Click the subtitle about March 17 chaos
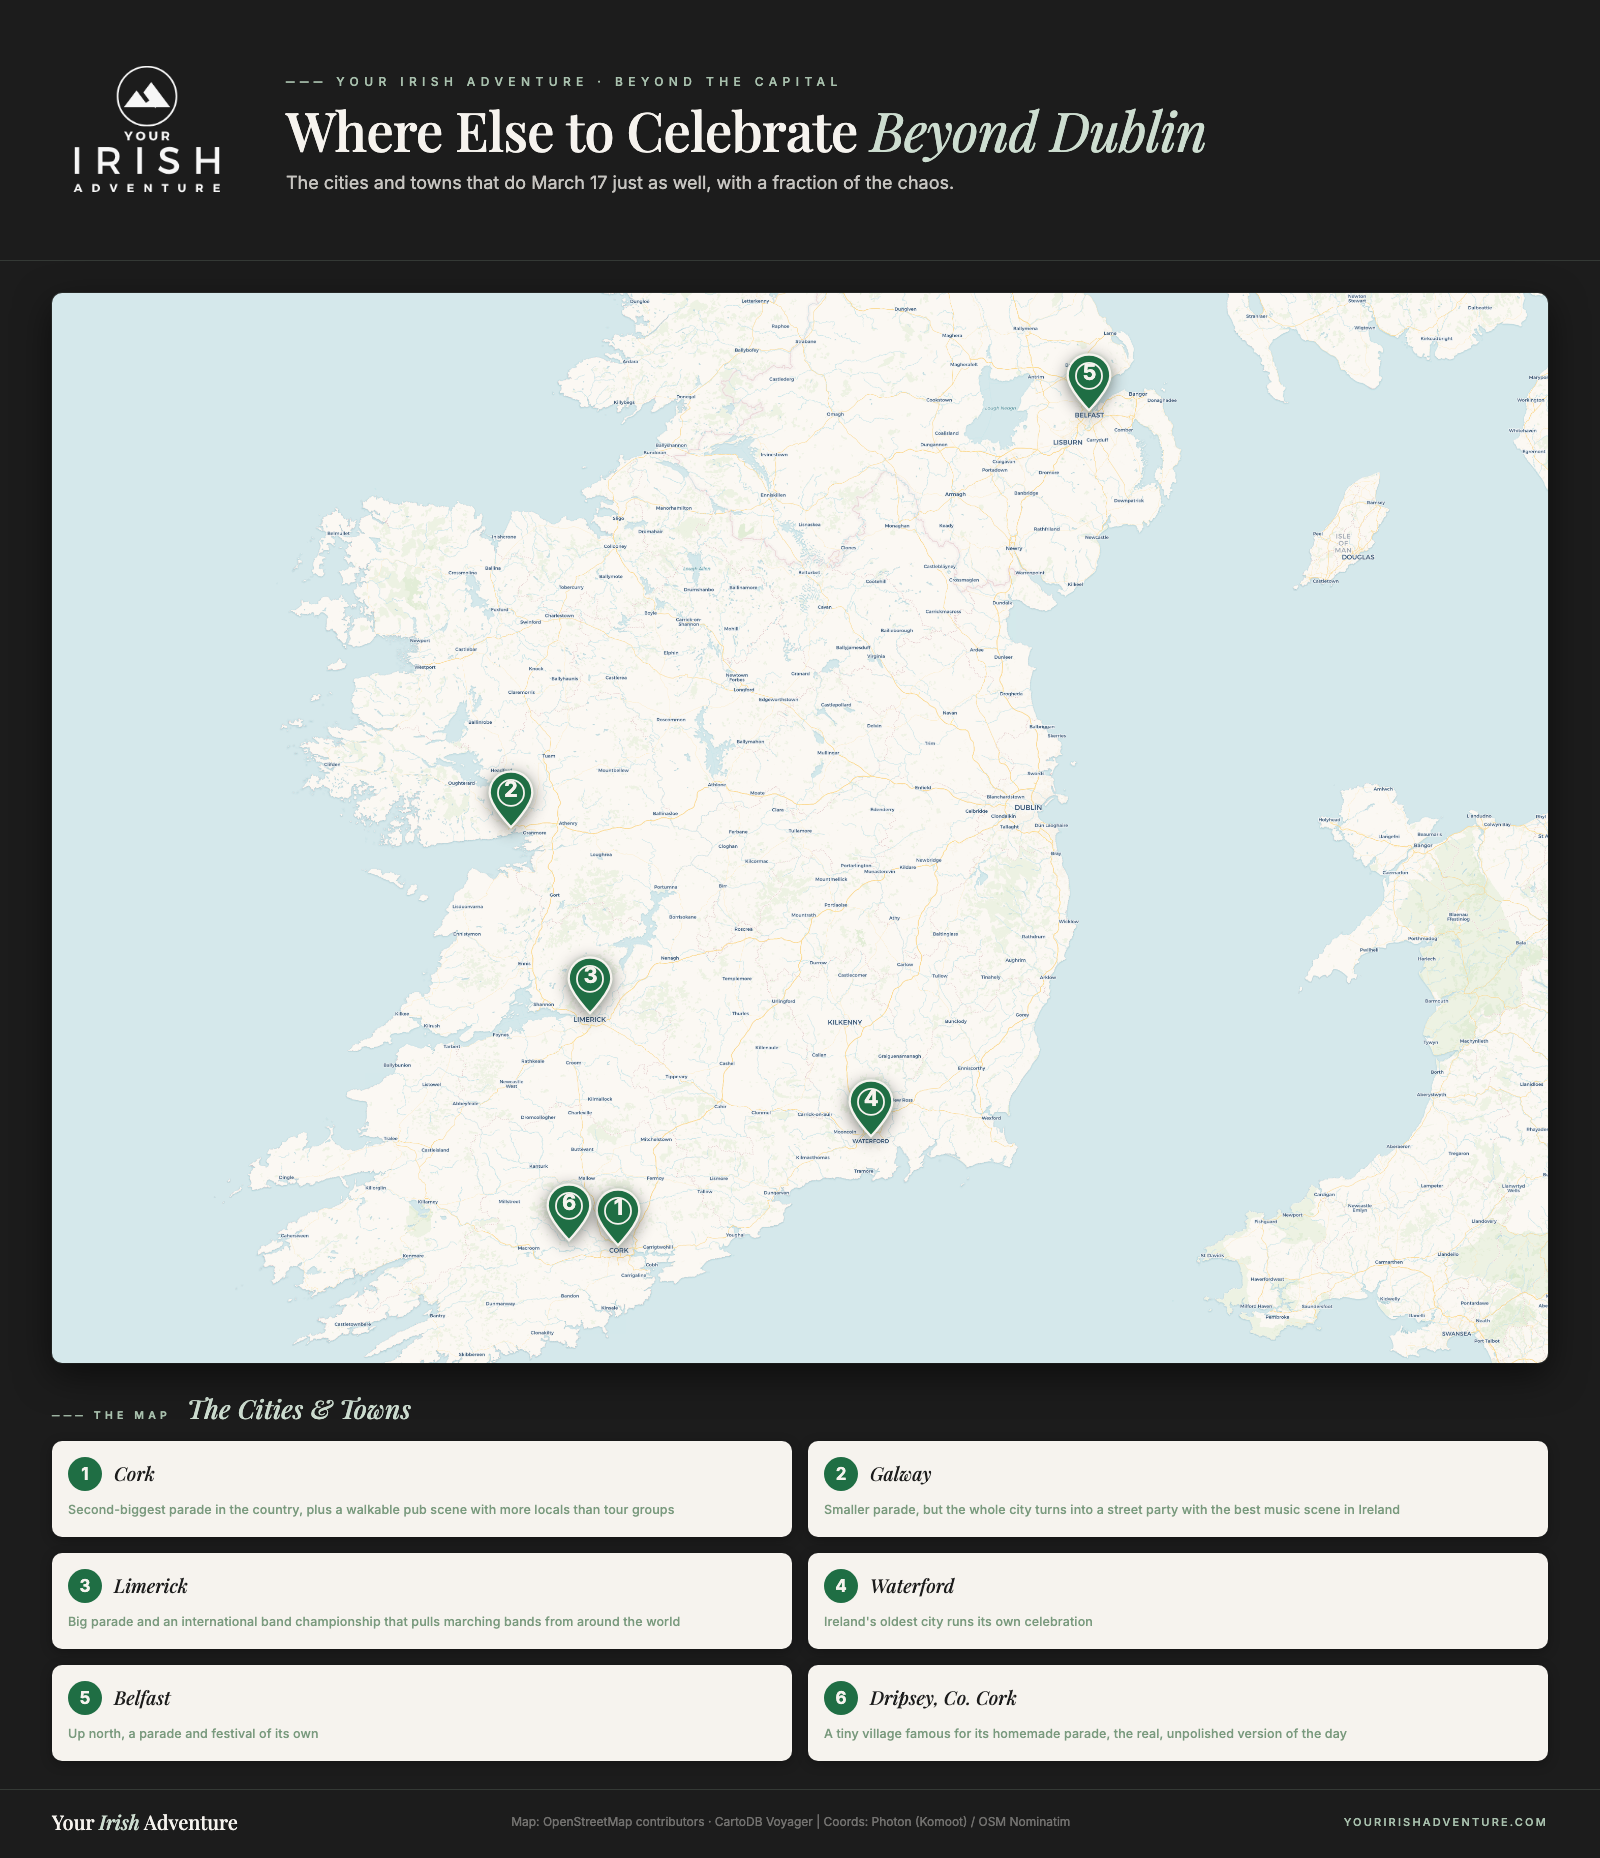The height and width of the screenshot is (1858, 1600). coord(620,183)
